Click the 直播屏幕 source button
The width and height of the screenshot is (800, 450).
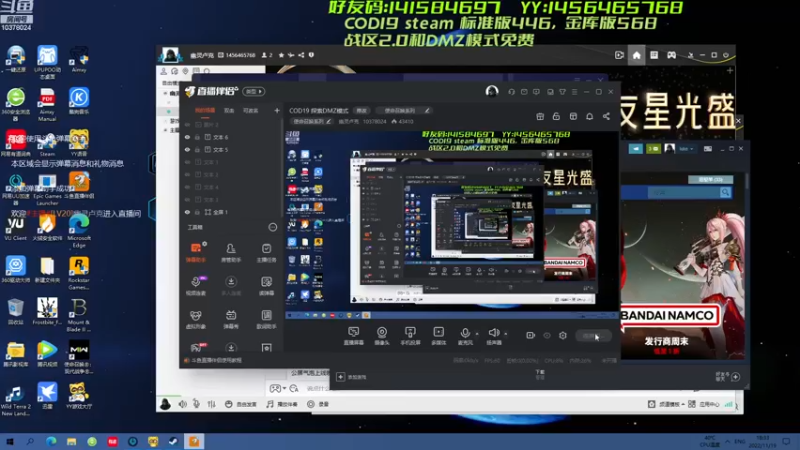point(354,336)
